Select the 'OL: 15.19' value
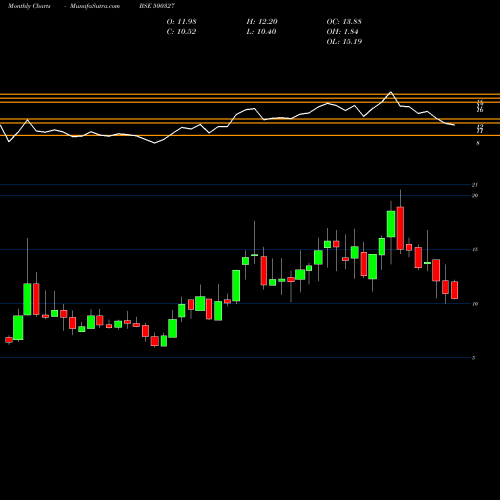500x500 pixels. 344,42
